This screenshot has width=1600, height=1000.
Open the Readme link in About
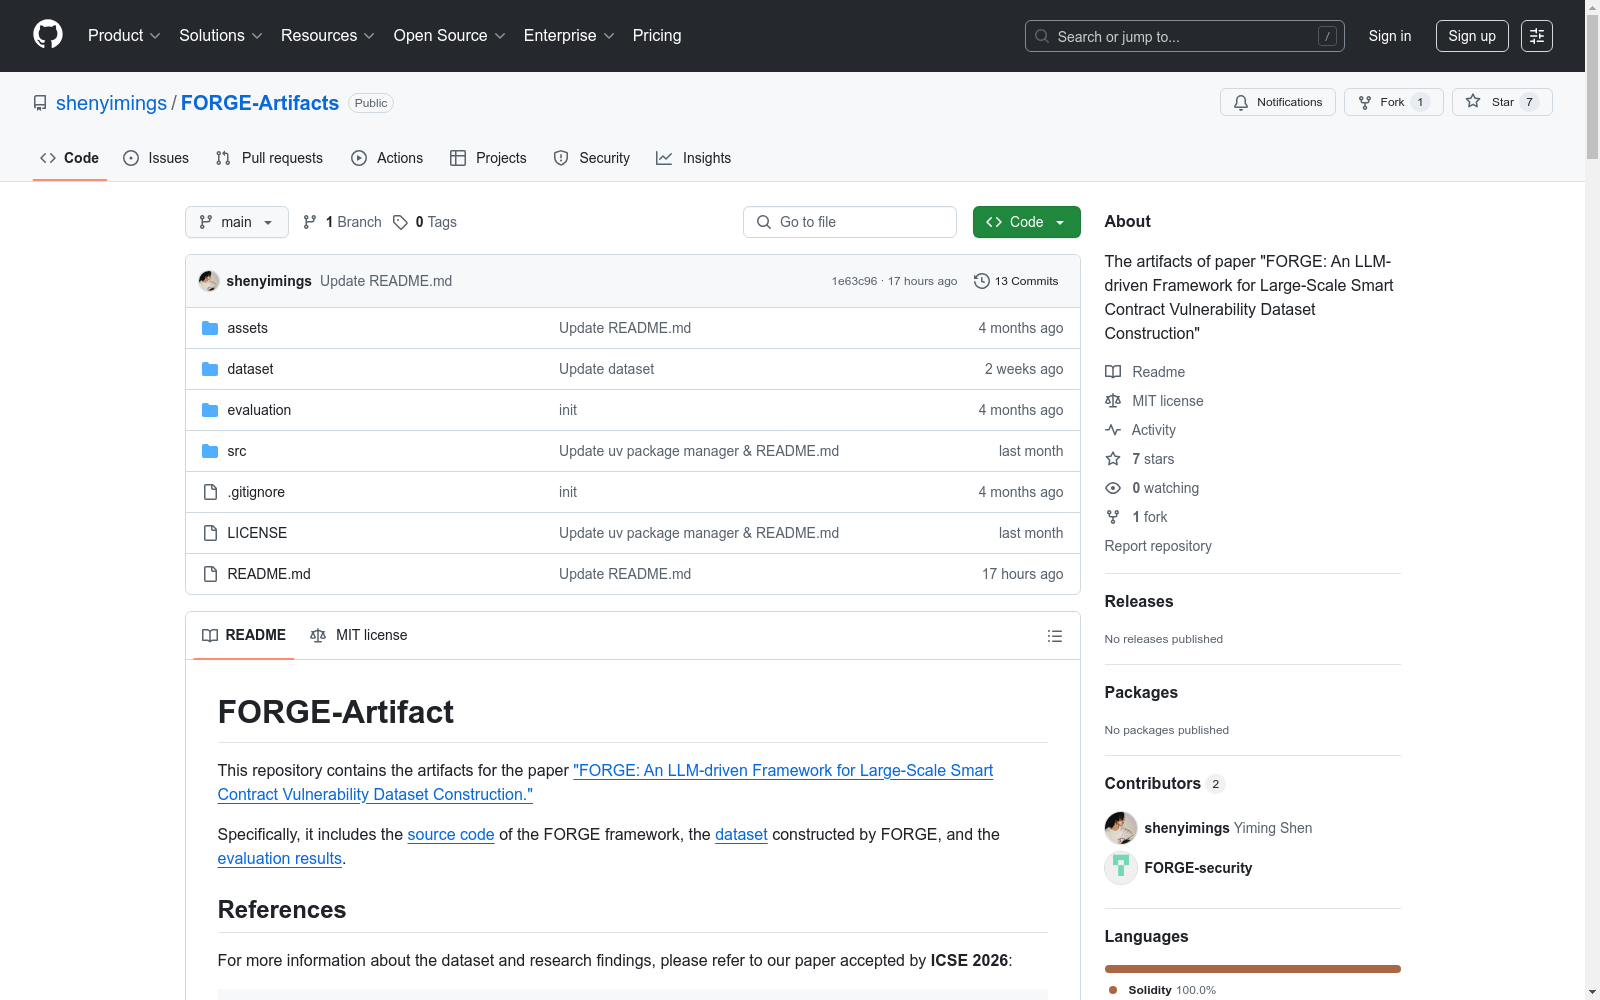pos(1145,372)
